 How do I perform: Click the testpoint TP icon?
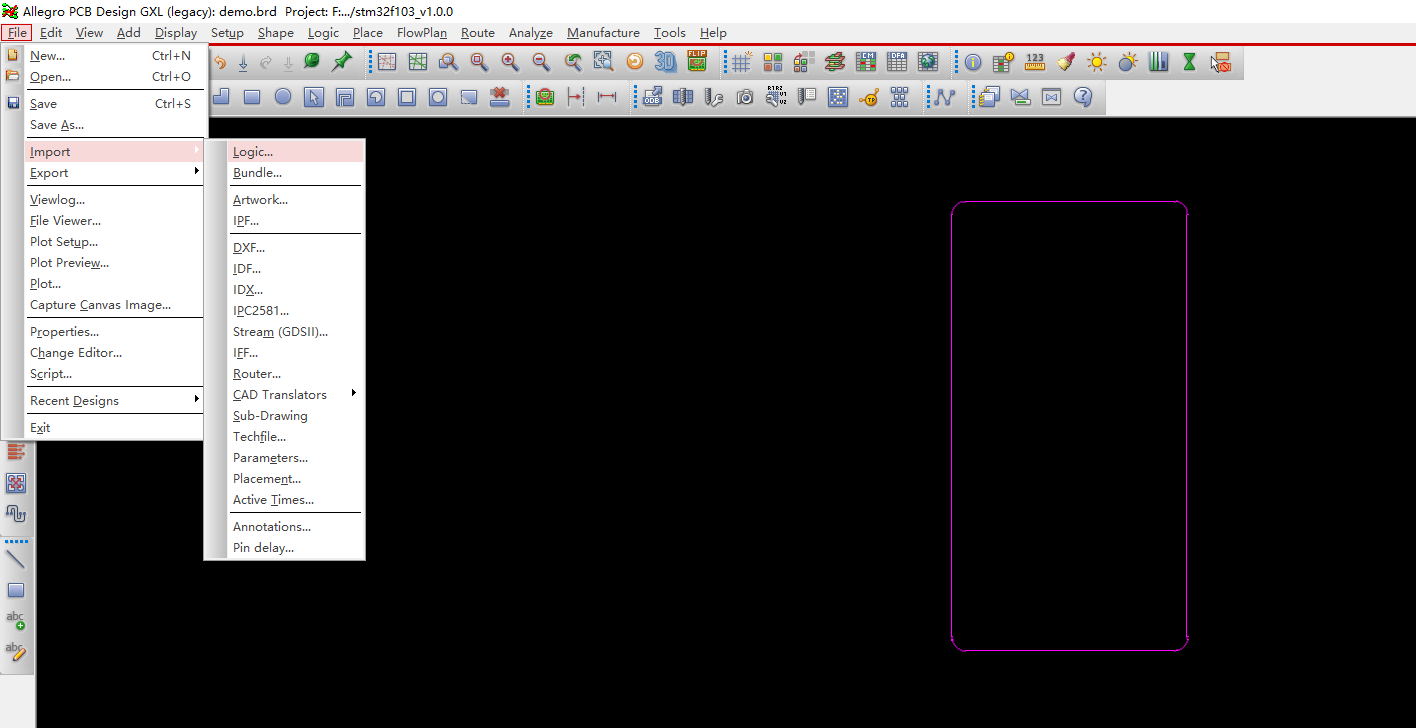[x=869, y=97]
